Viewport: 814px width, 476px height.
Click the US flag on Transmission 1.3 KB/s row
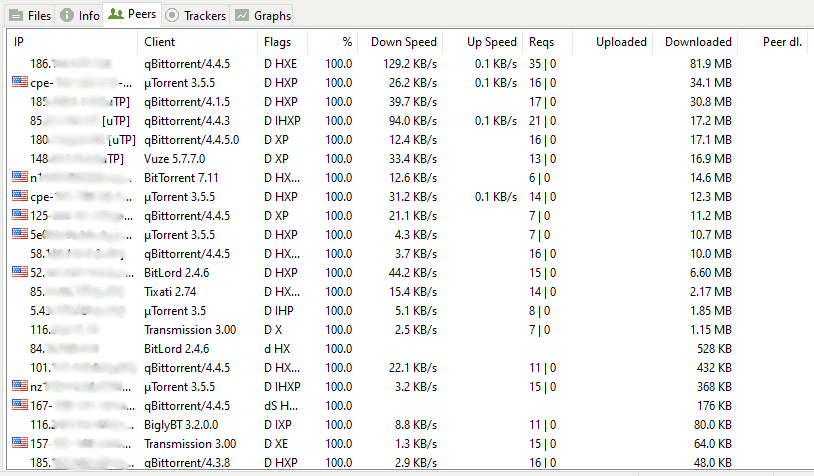click(x=20, y=443)
